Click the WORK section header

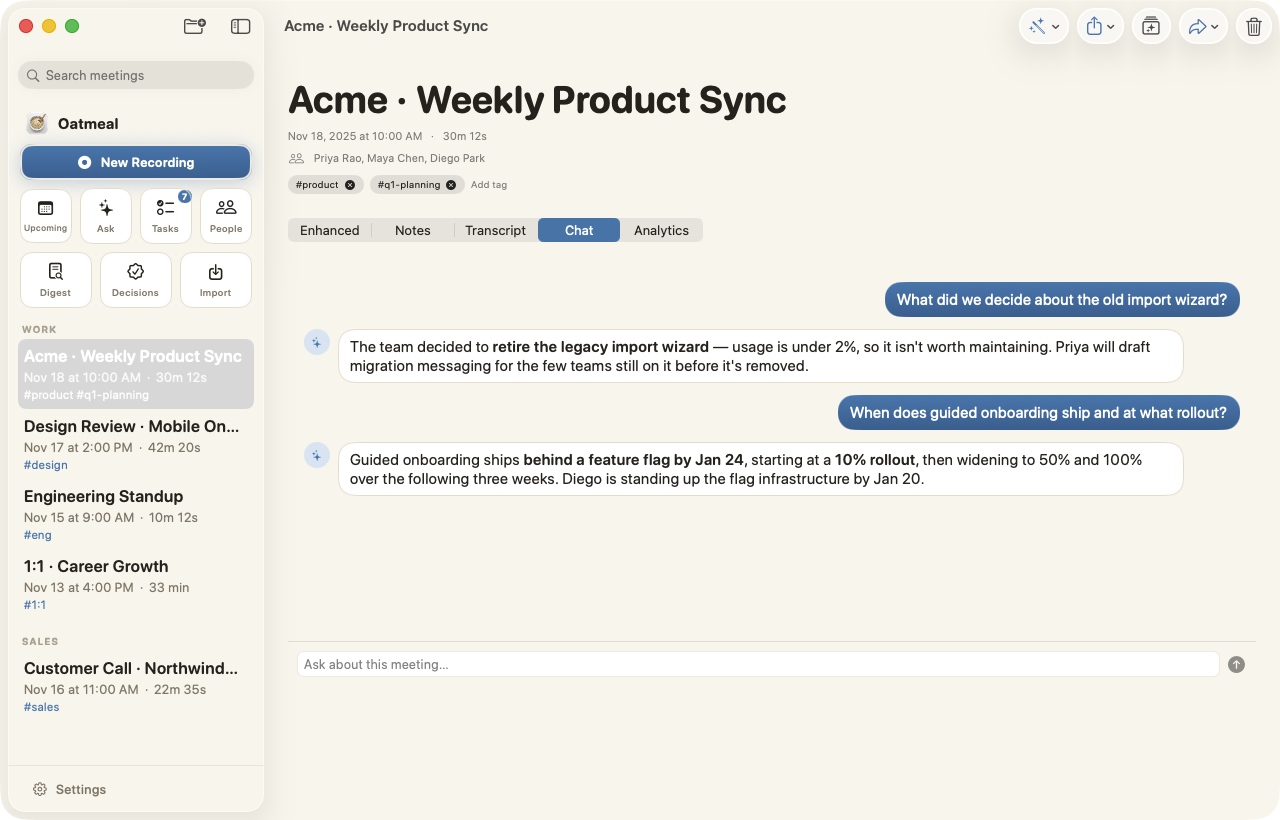[x=39, y=329]
